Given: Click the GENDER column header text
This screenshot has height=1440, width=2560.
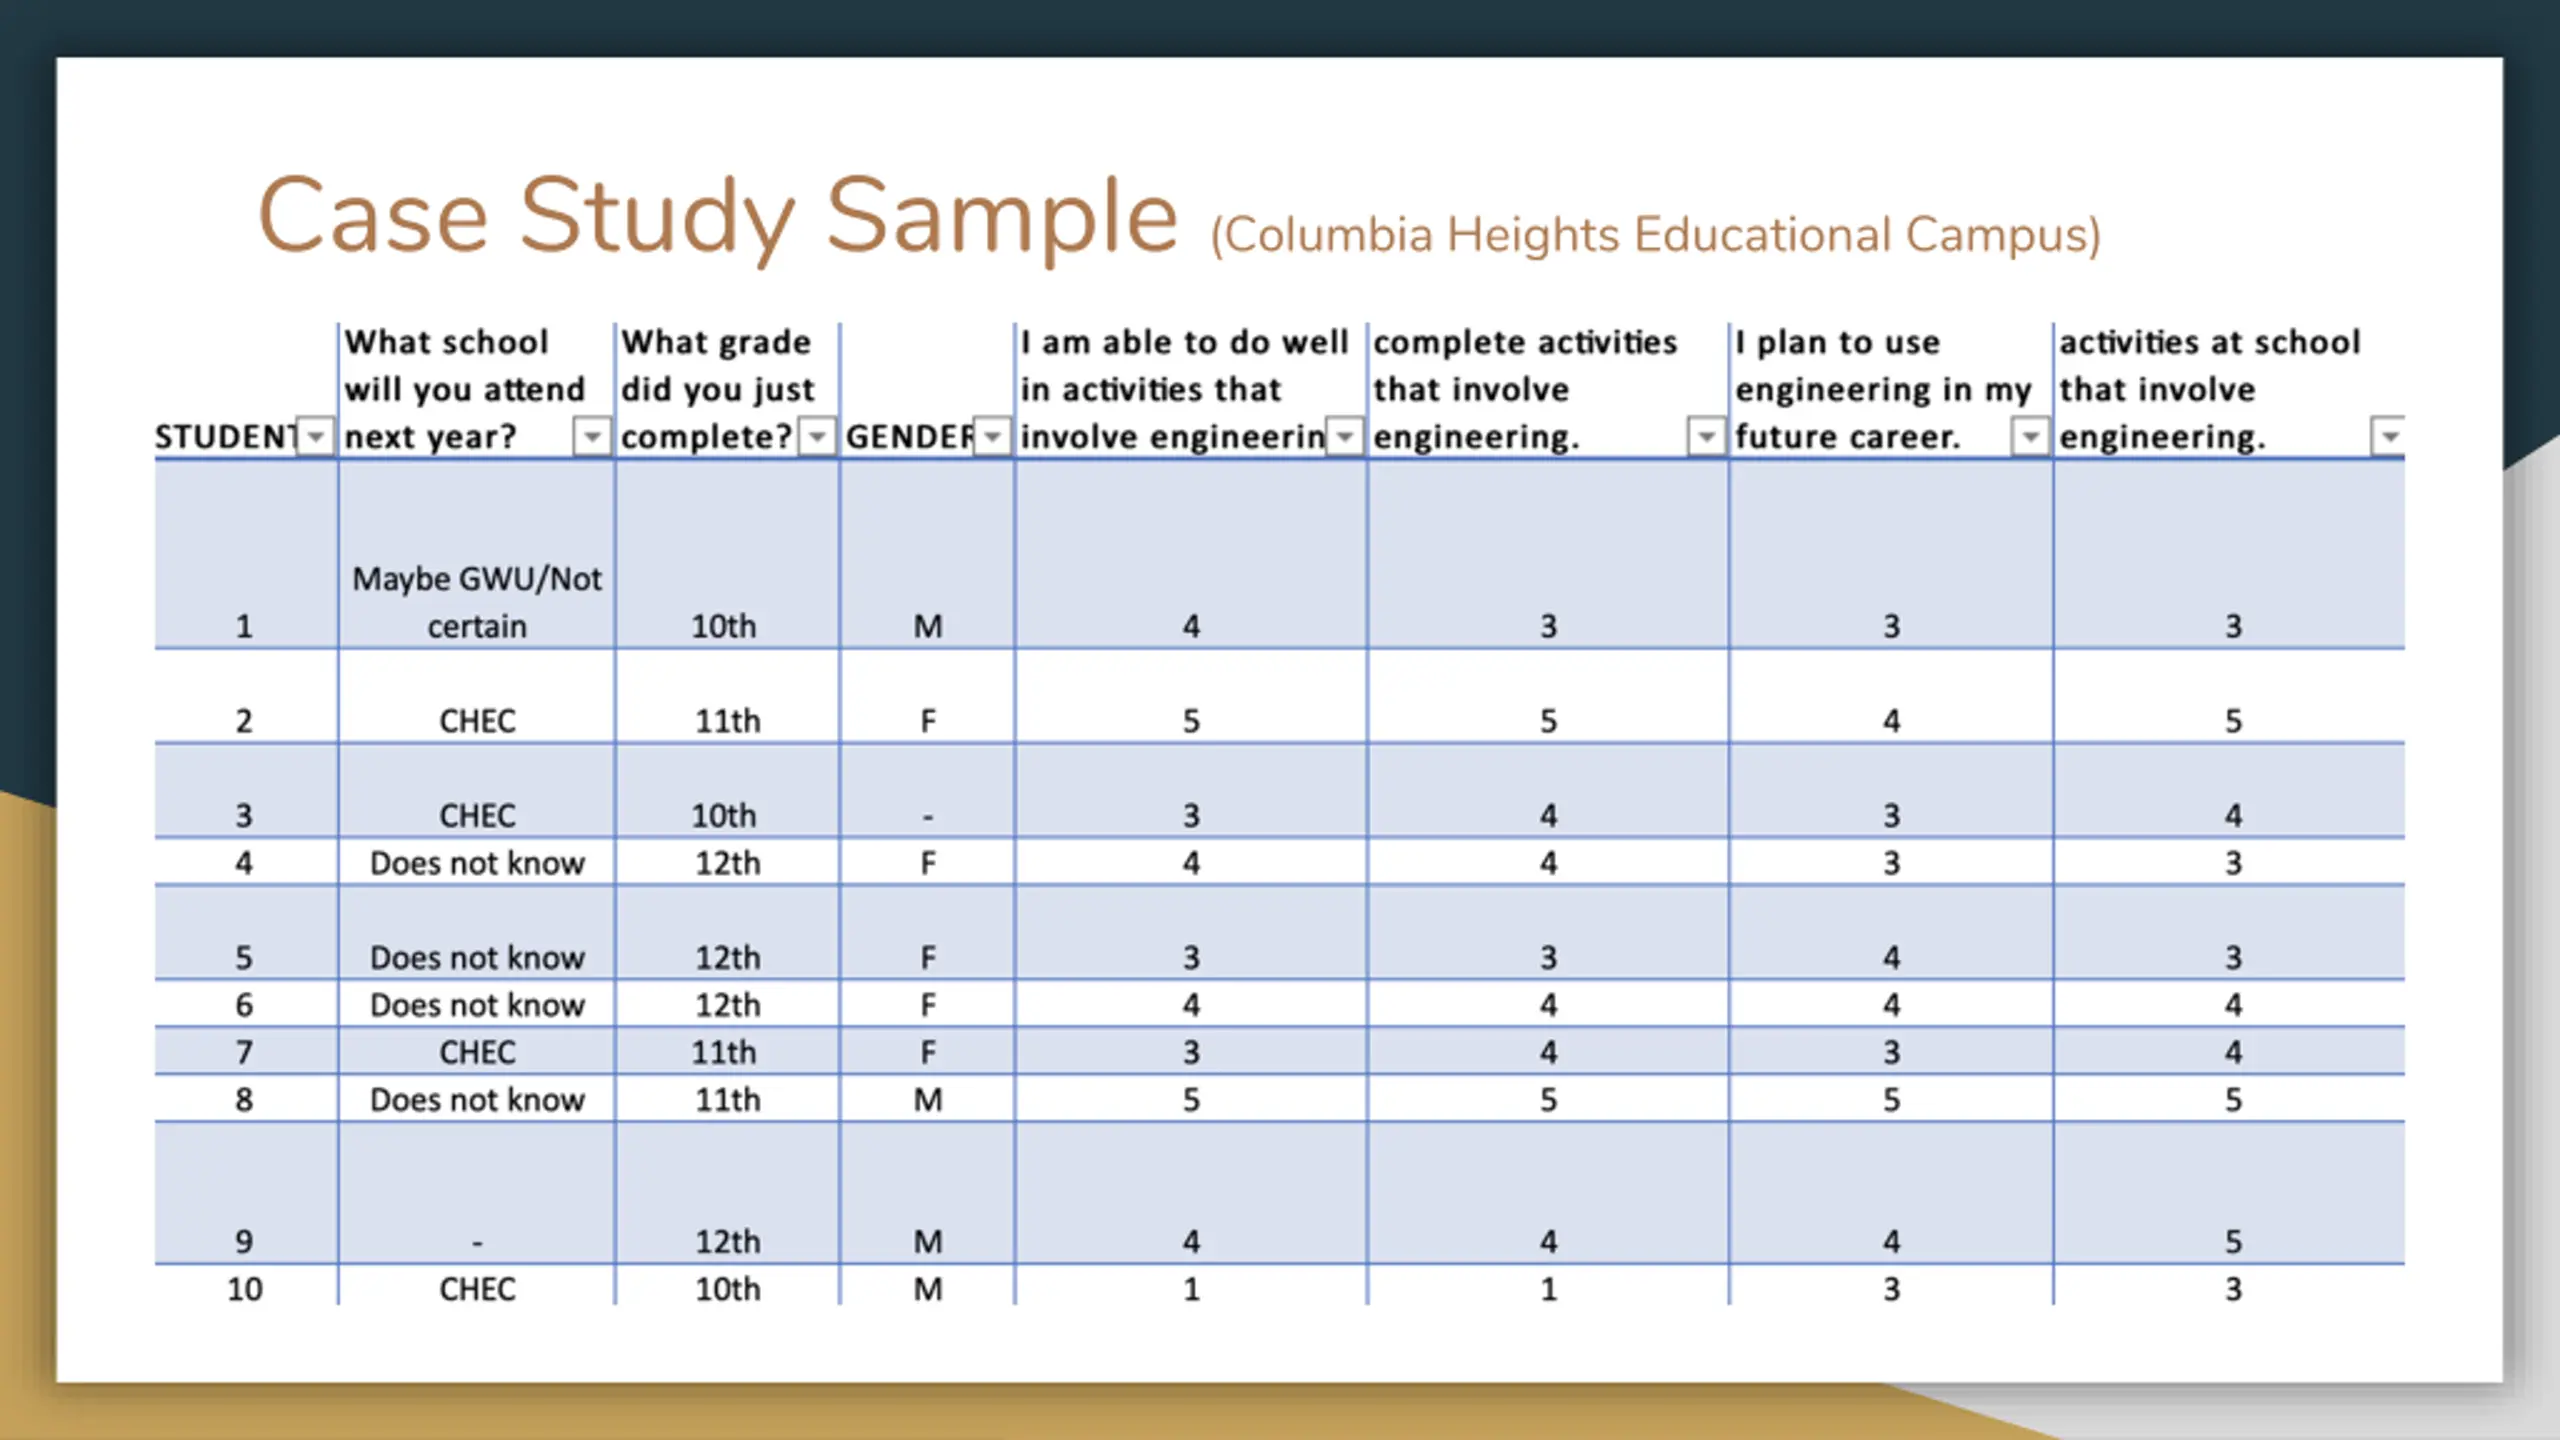Looking at the screenshot, I should (x=909, y=437).
